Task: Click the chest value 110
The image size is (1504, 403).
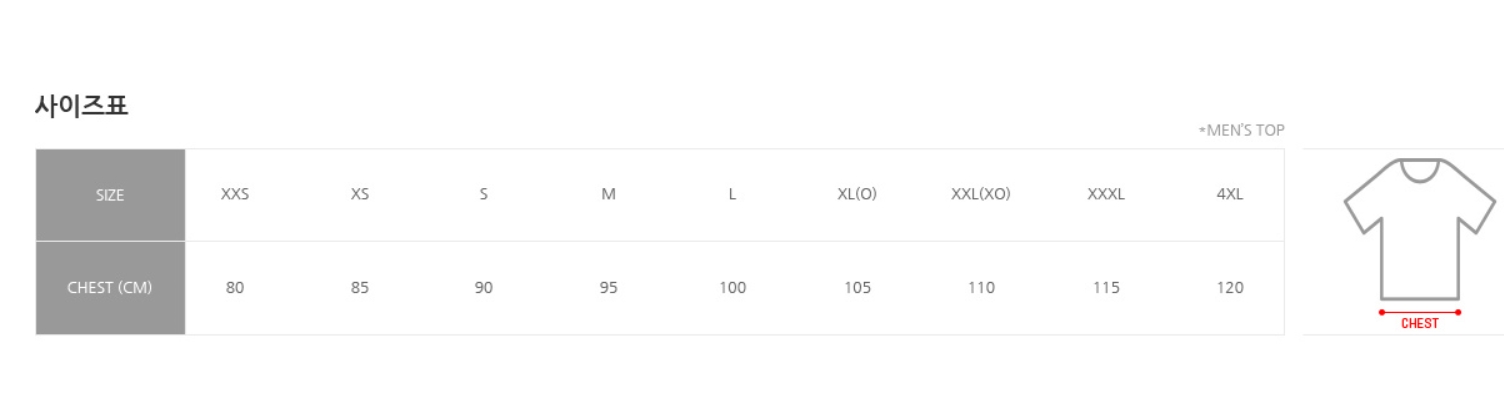Action: [981, 288]
